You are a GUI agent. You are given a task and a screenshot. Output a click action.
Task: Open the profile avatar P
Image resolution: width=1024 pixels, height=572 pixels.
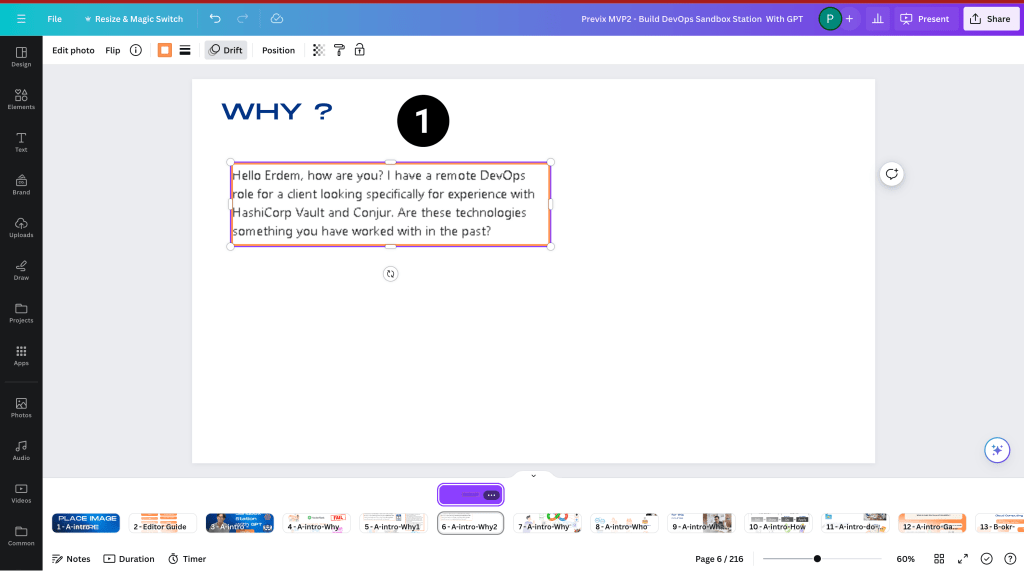[829, 19]
